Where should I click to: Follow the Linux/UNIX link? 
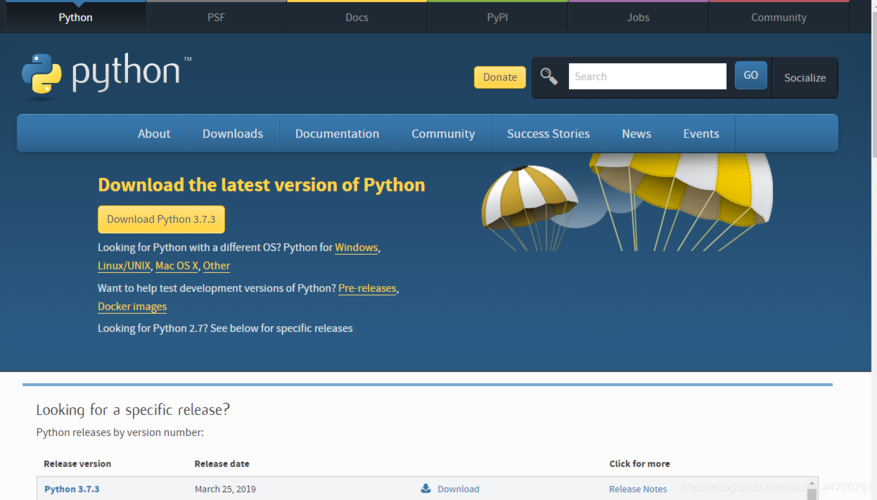pyautogui.click(x=124, y=266)
